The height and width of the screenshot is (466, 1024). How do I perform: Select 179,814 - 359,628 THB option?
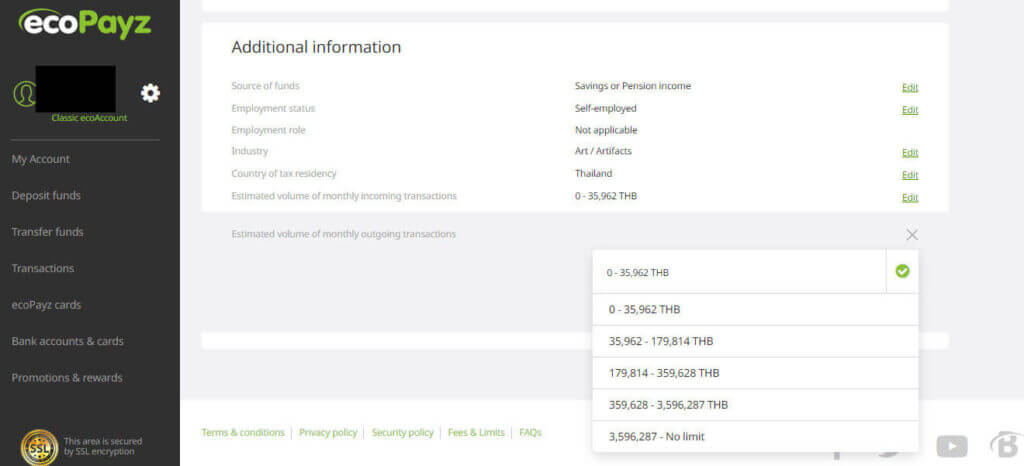[755, 373]
